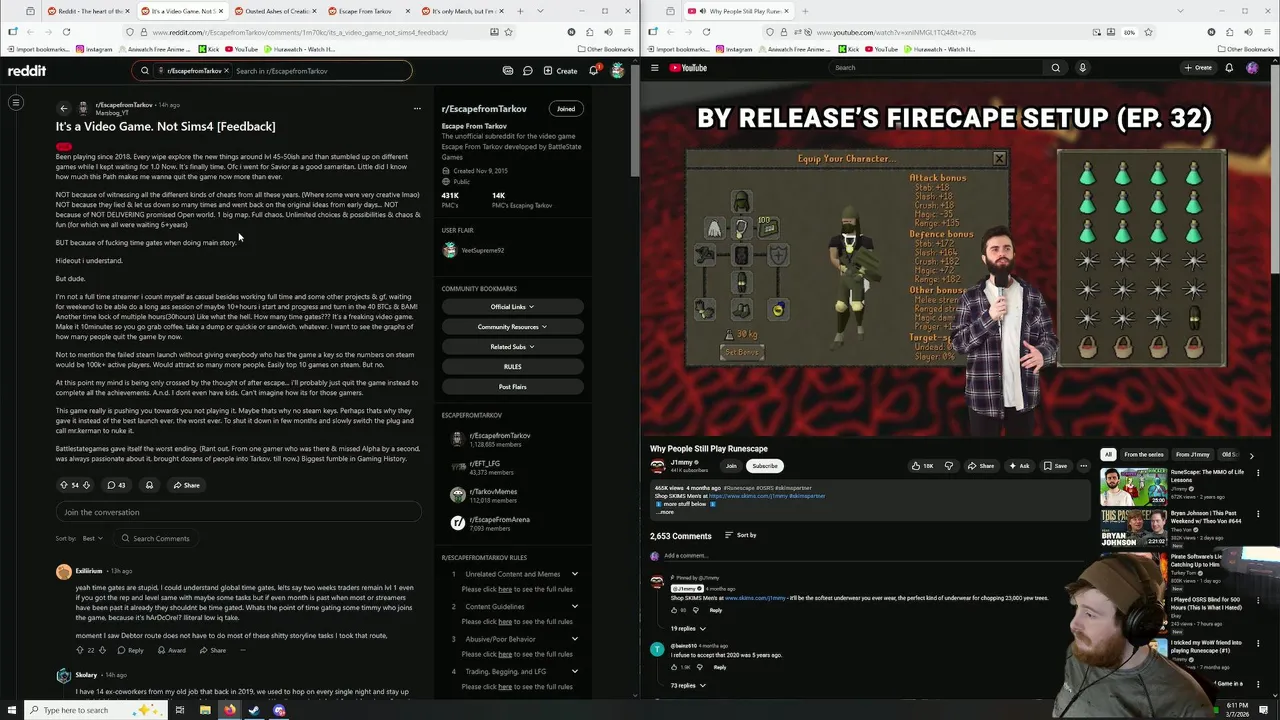The width and height of the screenshot is (1280, 720).
Task: Open the post's 43 comments button
Action: (116, 485)
